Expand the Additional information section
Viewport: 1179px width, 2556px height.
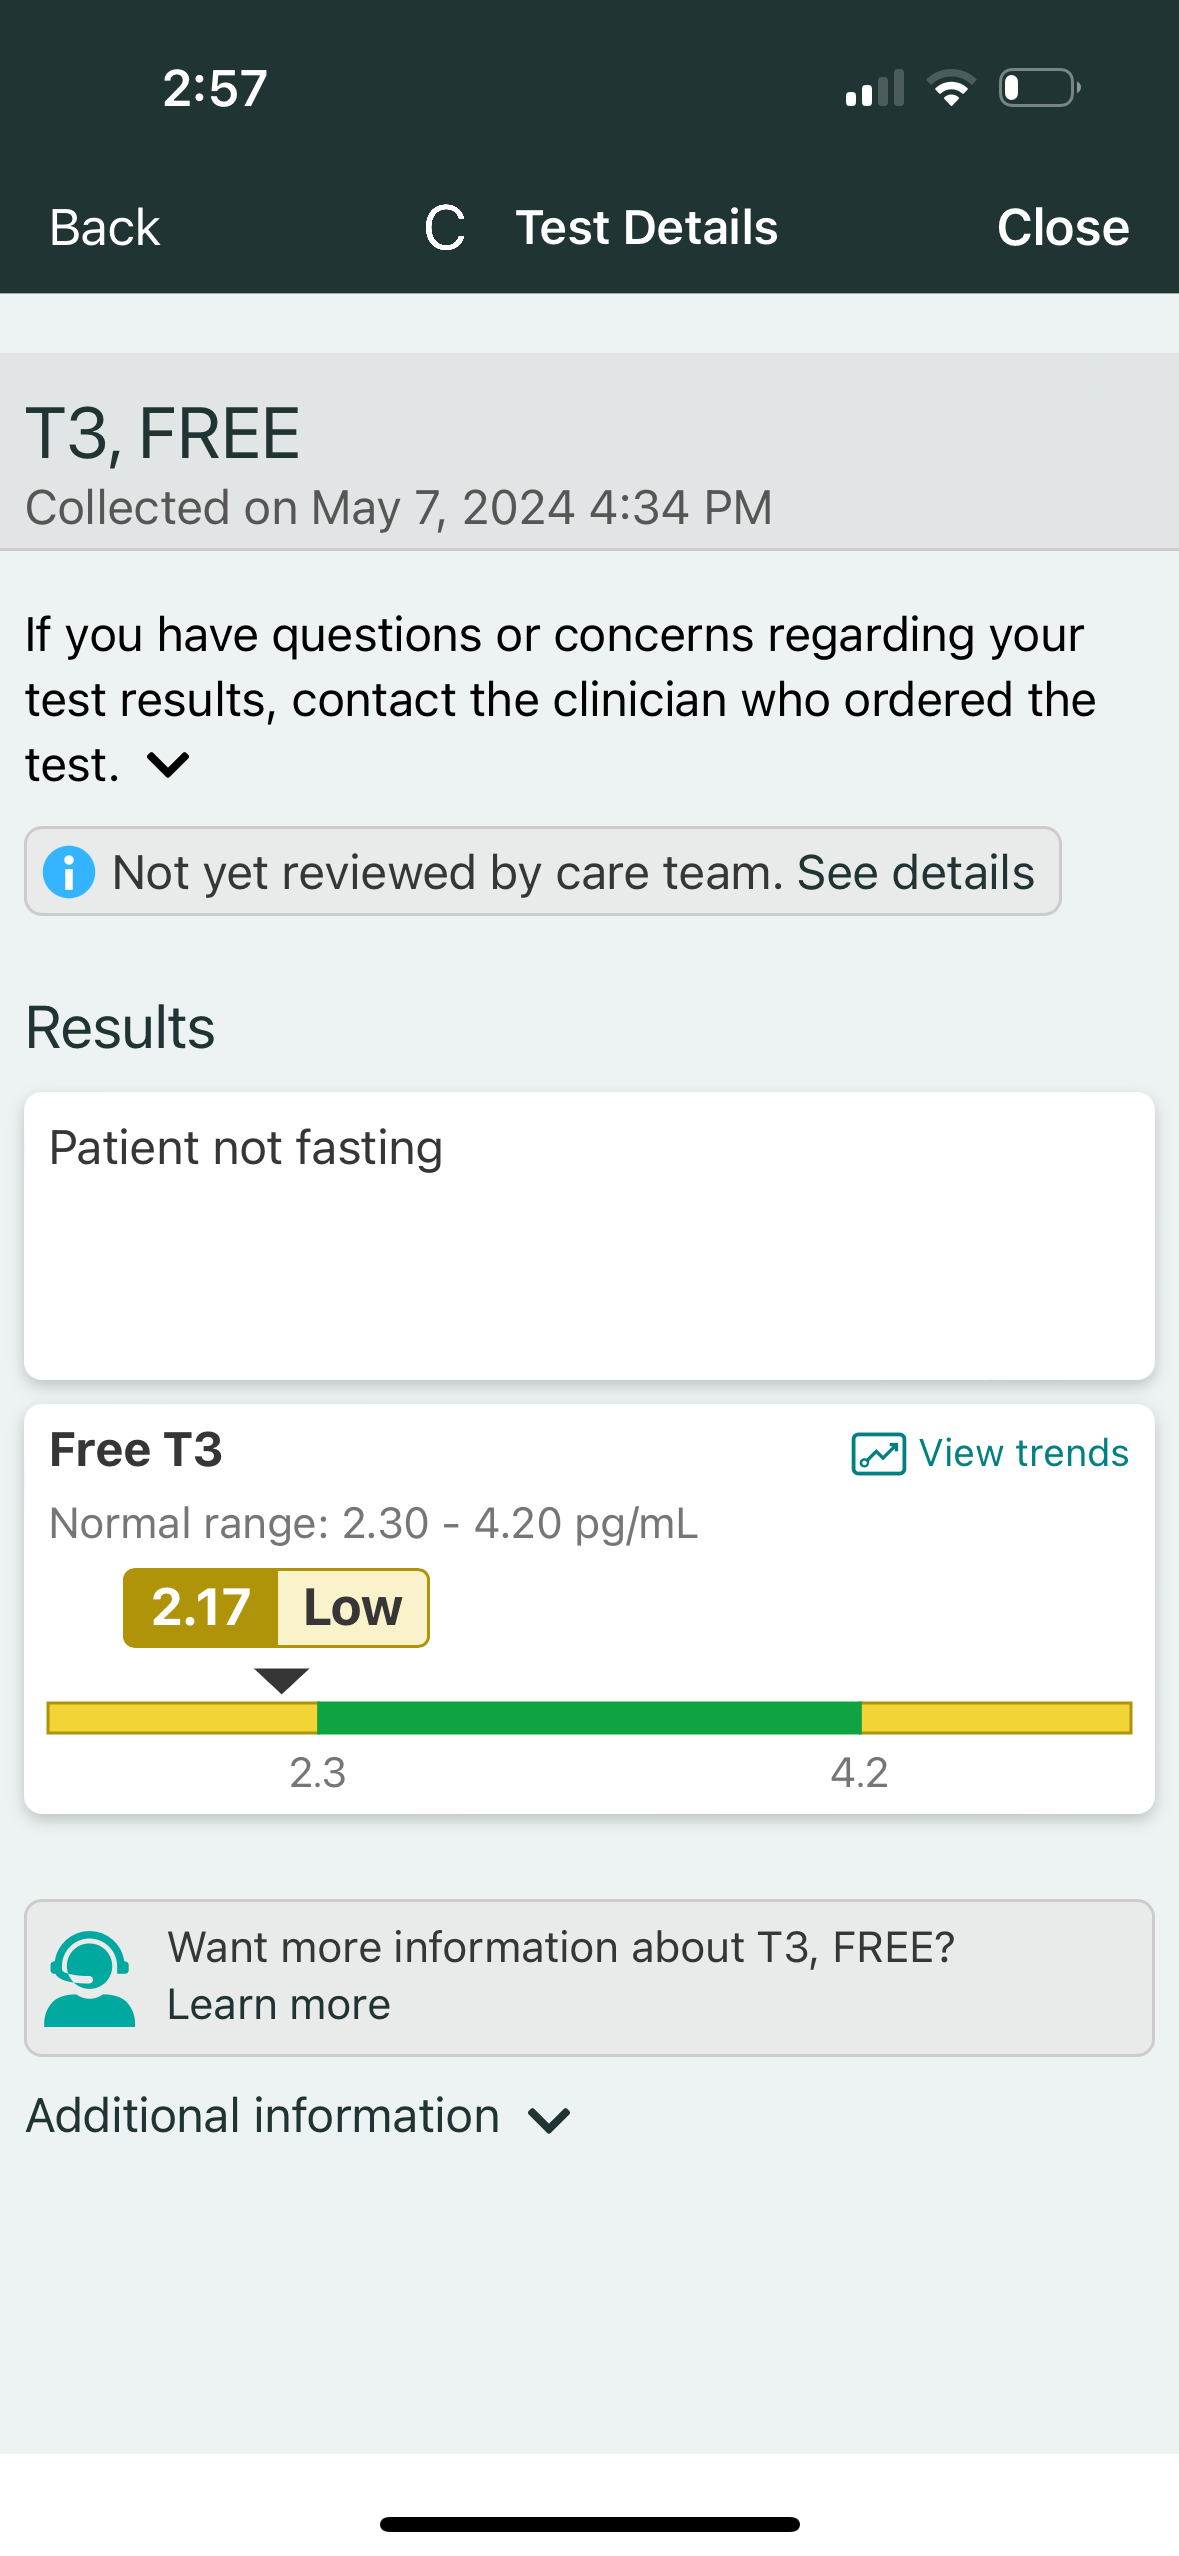coord(549,2119)
